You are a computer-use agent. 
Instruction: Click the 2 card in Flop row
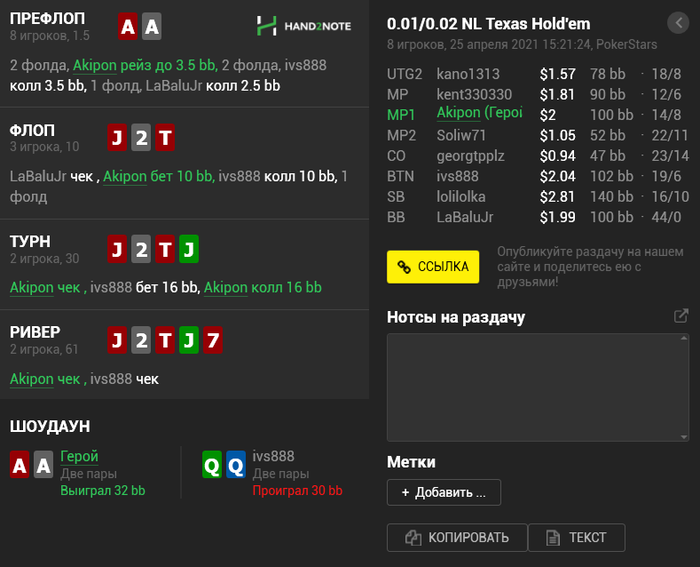tap(141, 138)
